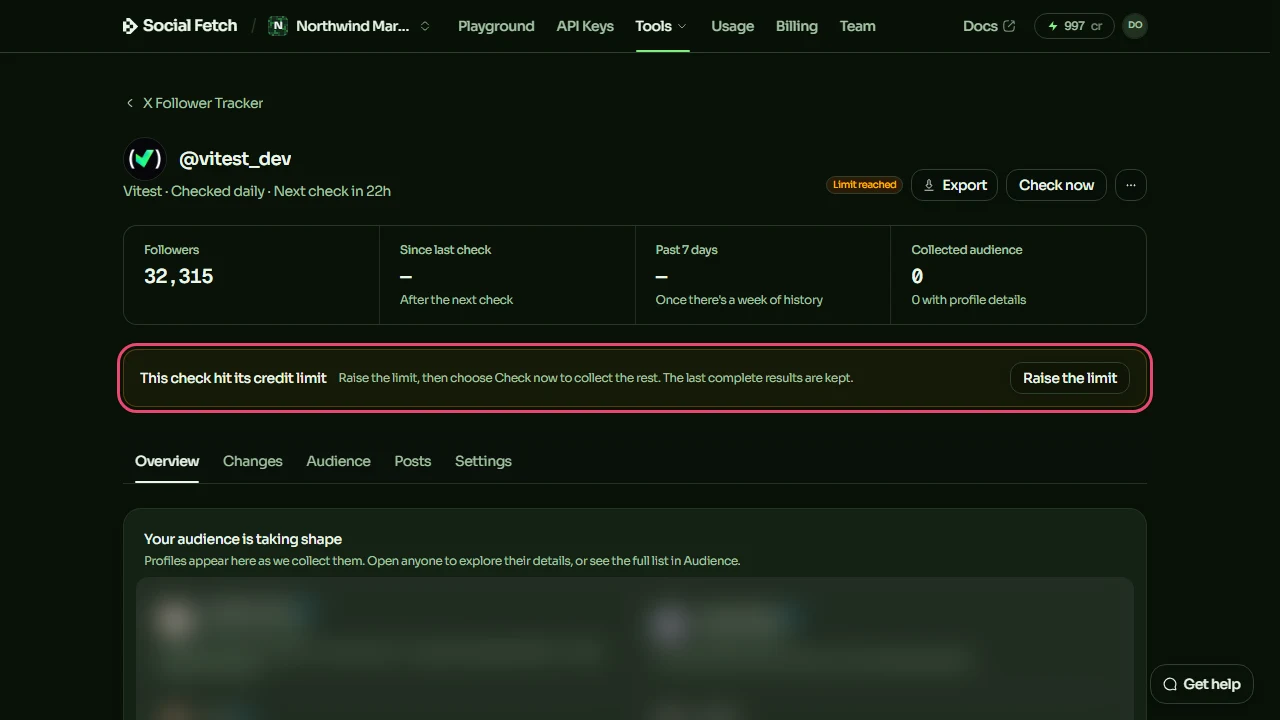The height and width of the screenshot is (720, 1280).
Task: Export the follower data
Action: (954, 185)
